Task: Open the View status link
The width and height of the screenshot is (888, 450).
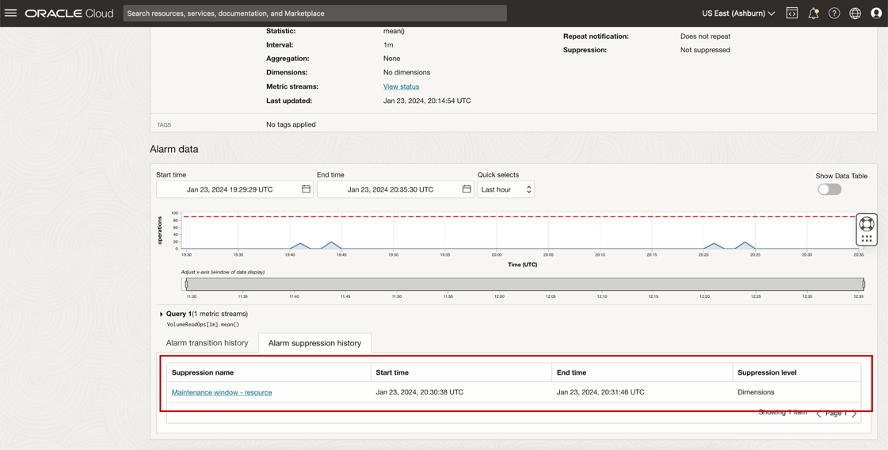Action: tap(401, 87)
